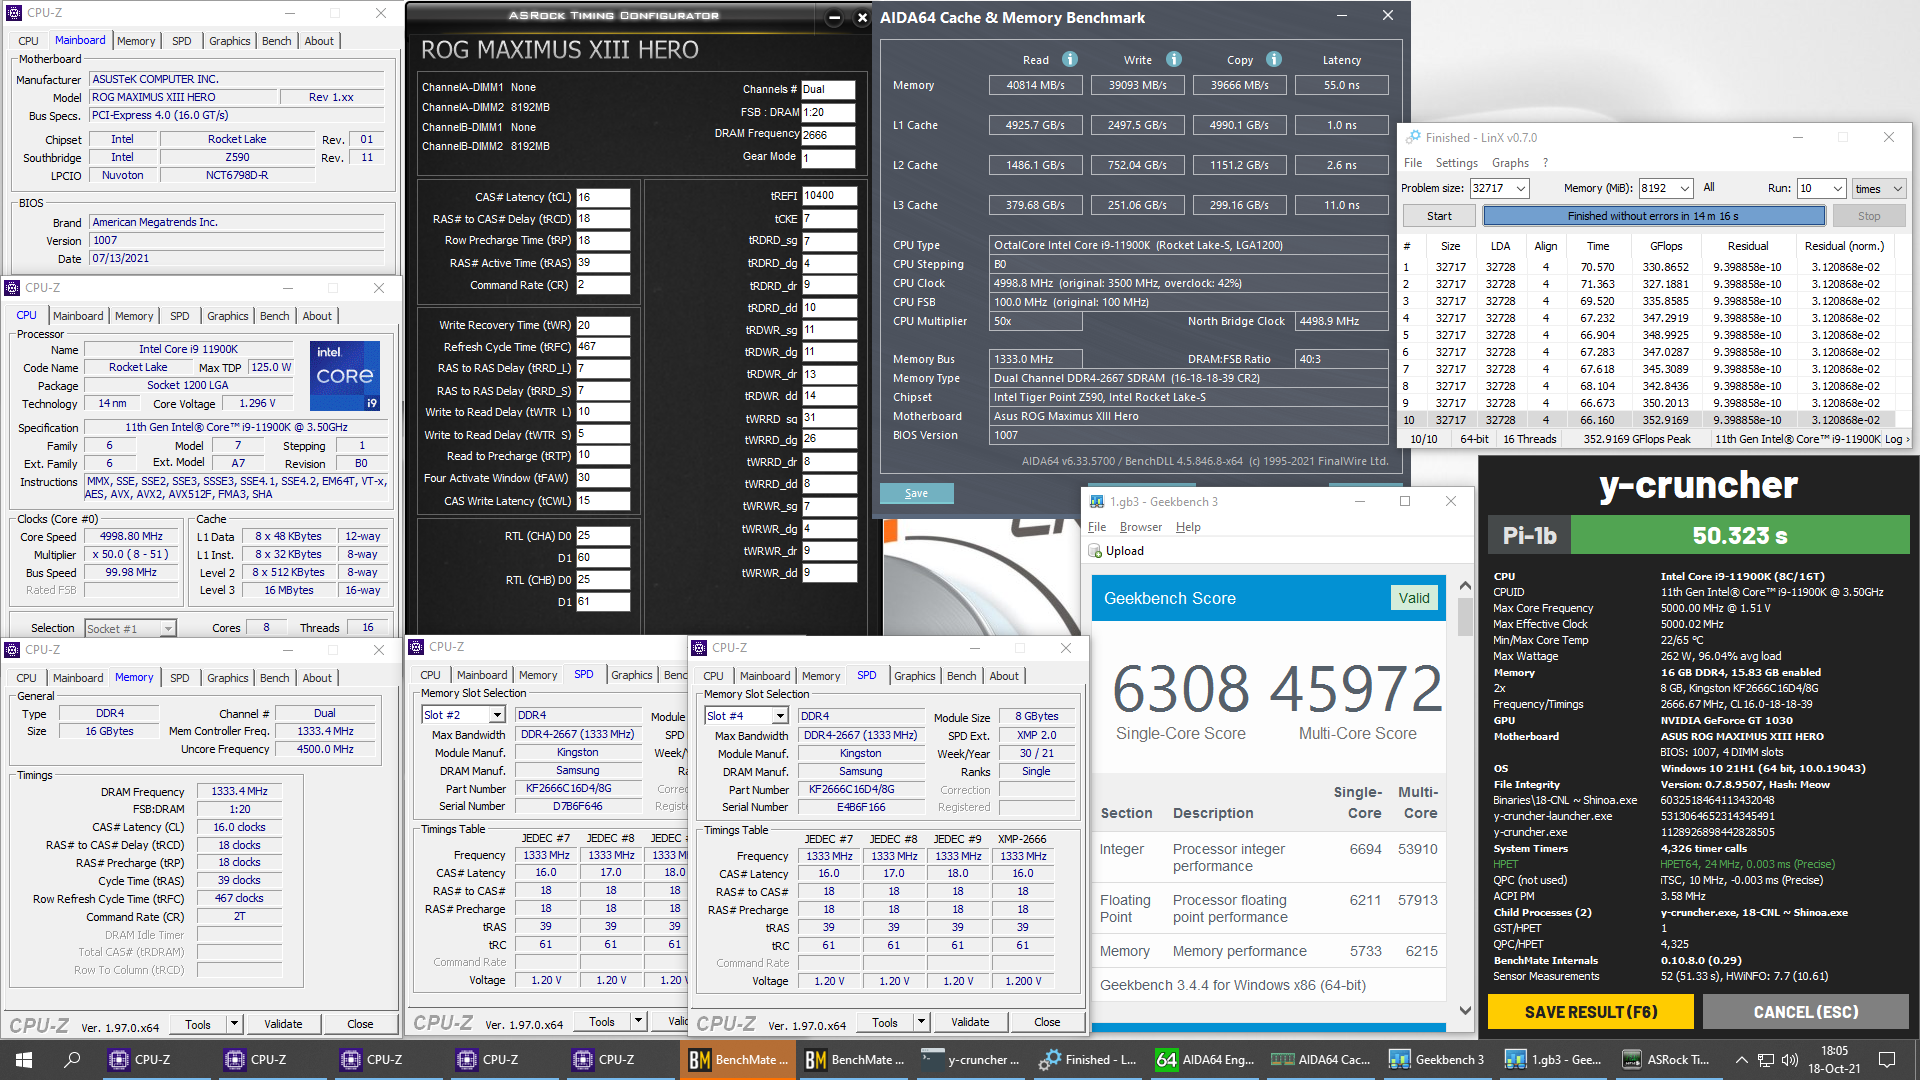Open the CPU-Z Tools dropdown arrow
Screen dimensions: 1920x1080
click(234, 1024)
